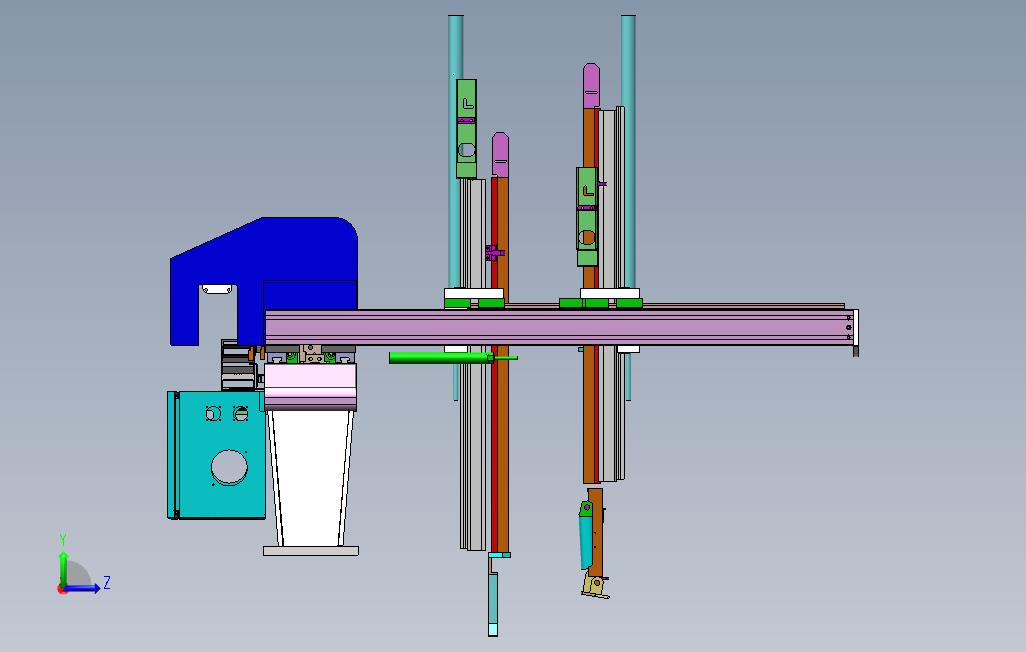This screenshot has width=1026, height=652.
Task: Select the right knob on teal box
Action: (241, 414)
